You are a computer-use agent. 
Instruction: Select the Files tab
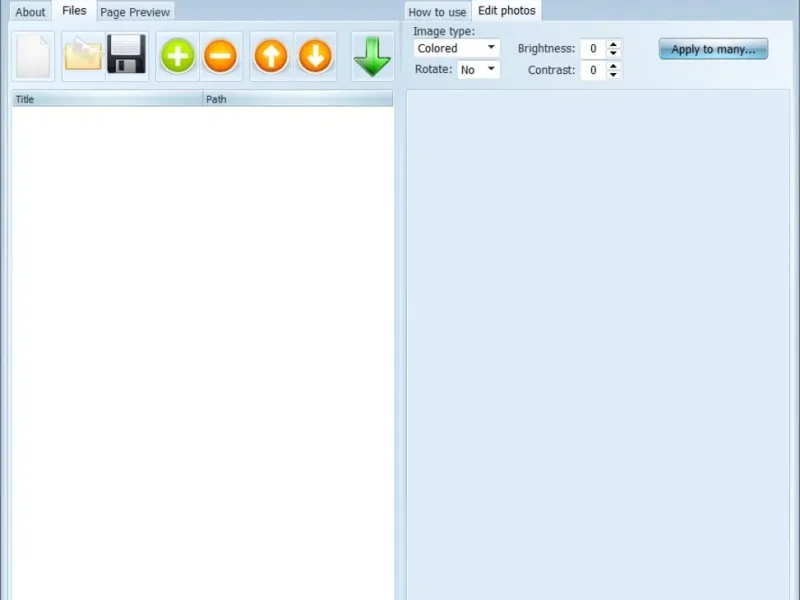point(74,11)
